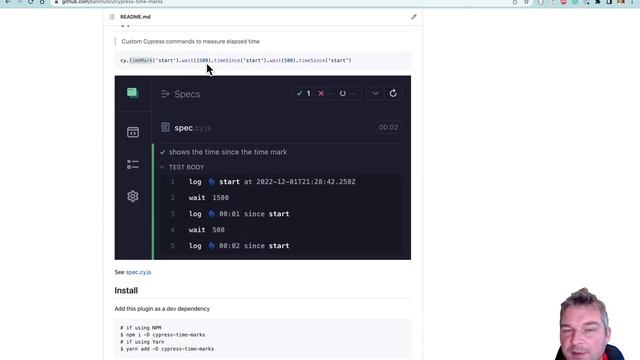640x360 pixels.
Task: Go back with the browser back arrow
Action: 8,2
